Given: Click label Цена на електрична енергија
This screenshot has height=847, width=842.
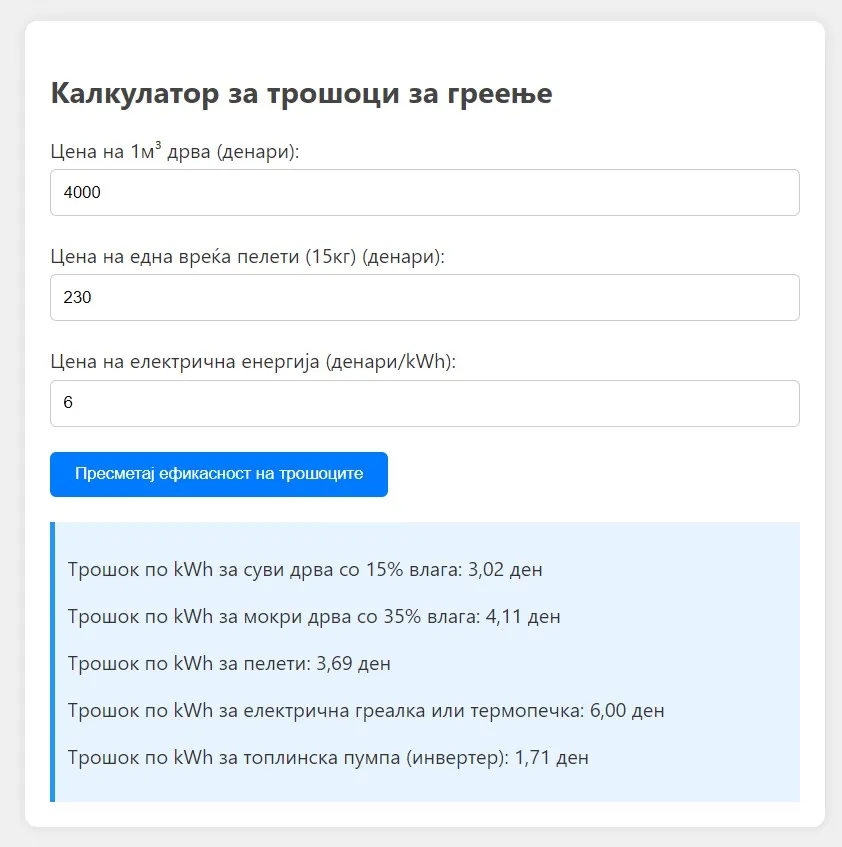Looking at the screenshot, I should (x=253, y=361).
